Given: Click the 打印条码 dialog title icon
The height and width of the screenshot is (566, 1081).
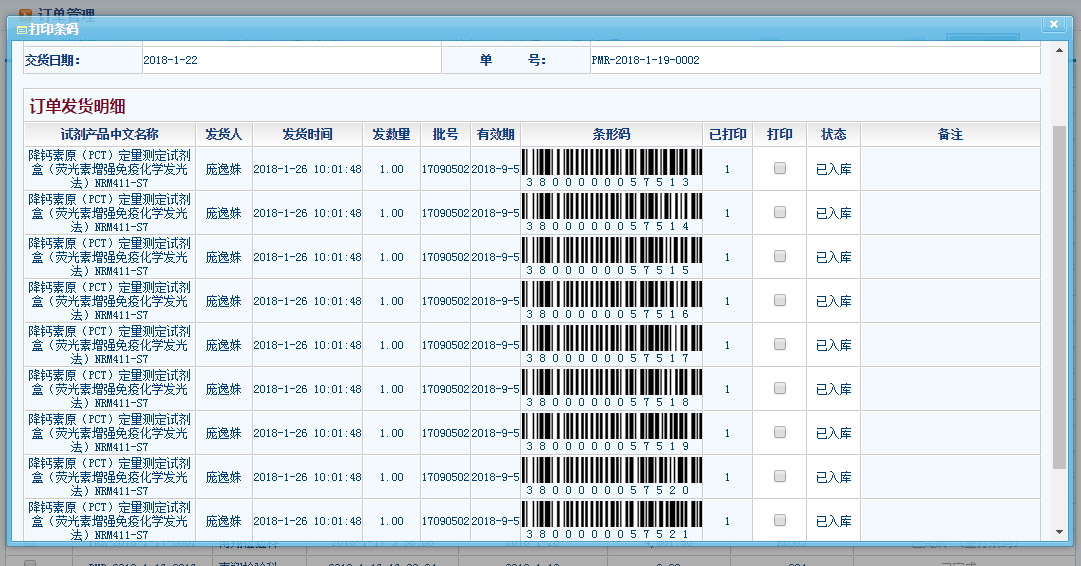Looking at the screenshot, I should coord(21,30).
